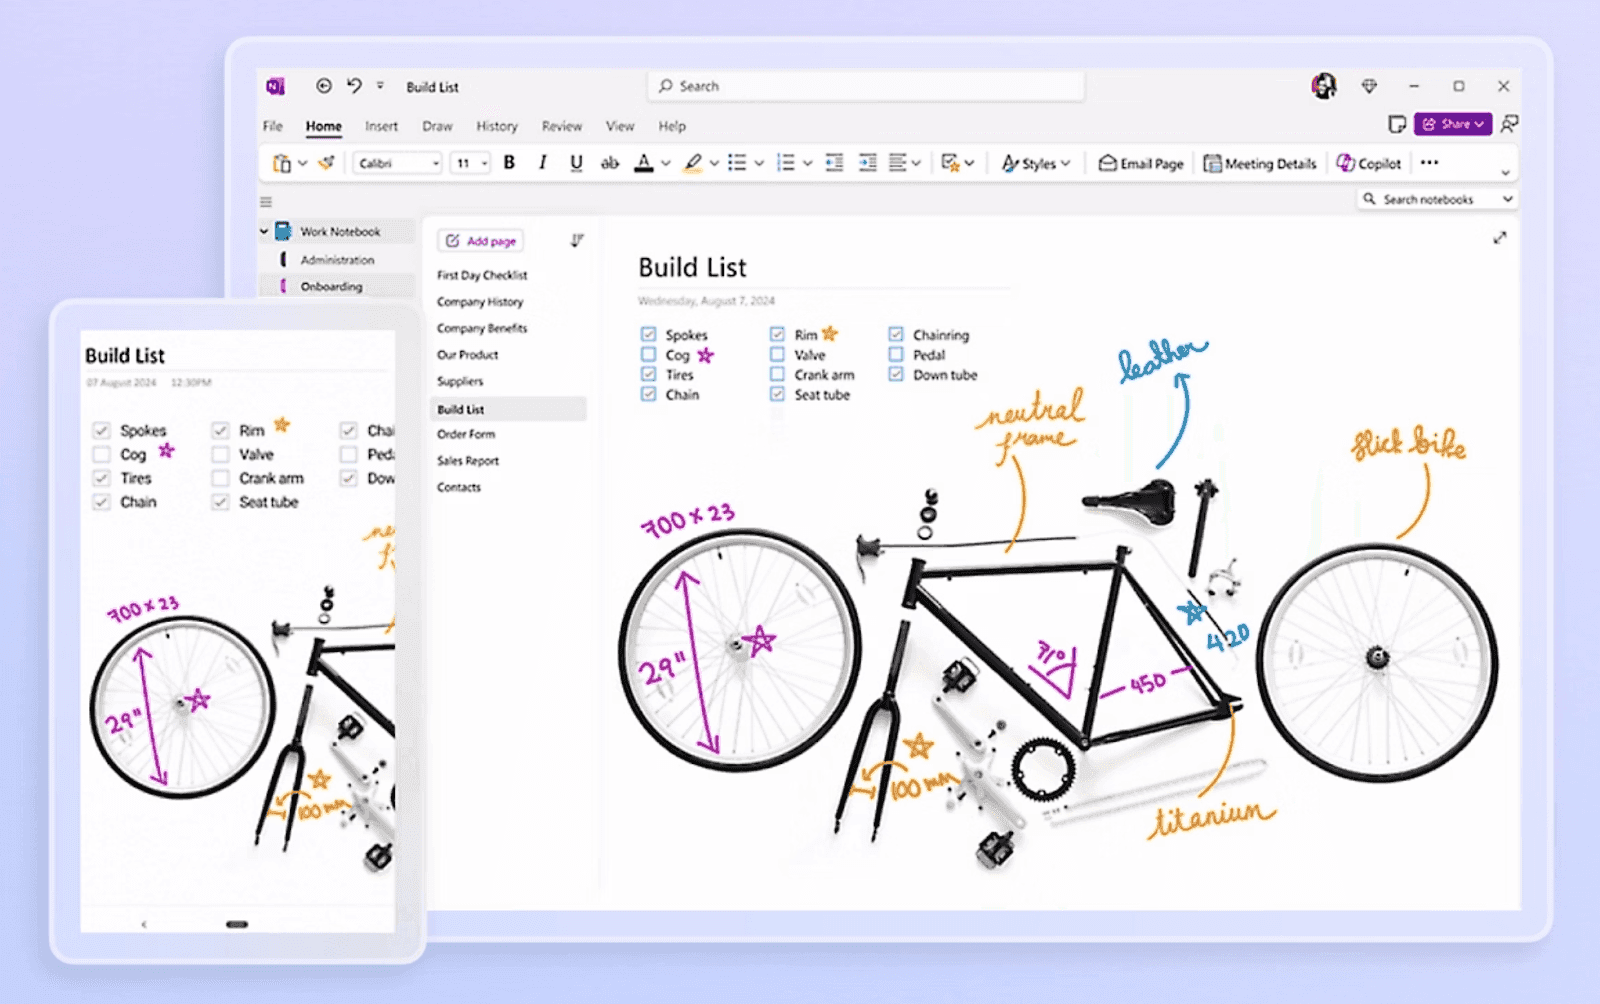Check the Valve checklist item
The width and height of the screenshot is (1600, 1004).
click(776, 354)
